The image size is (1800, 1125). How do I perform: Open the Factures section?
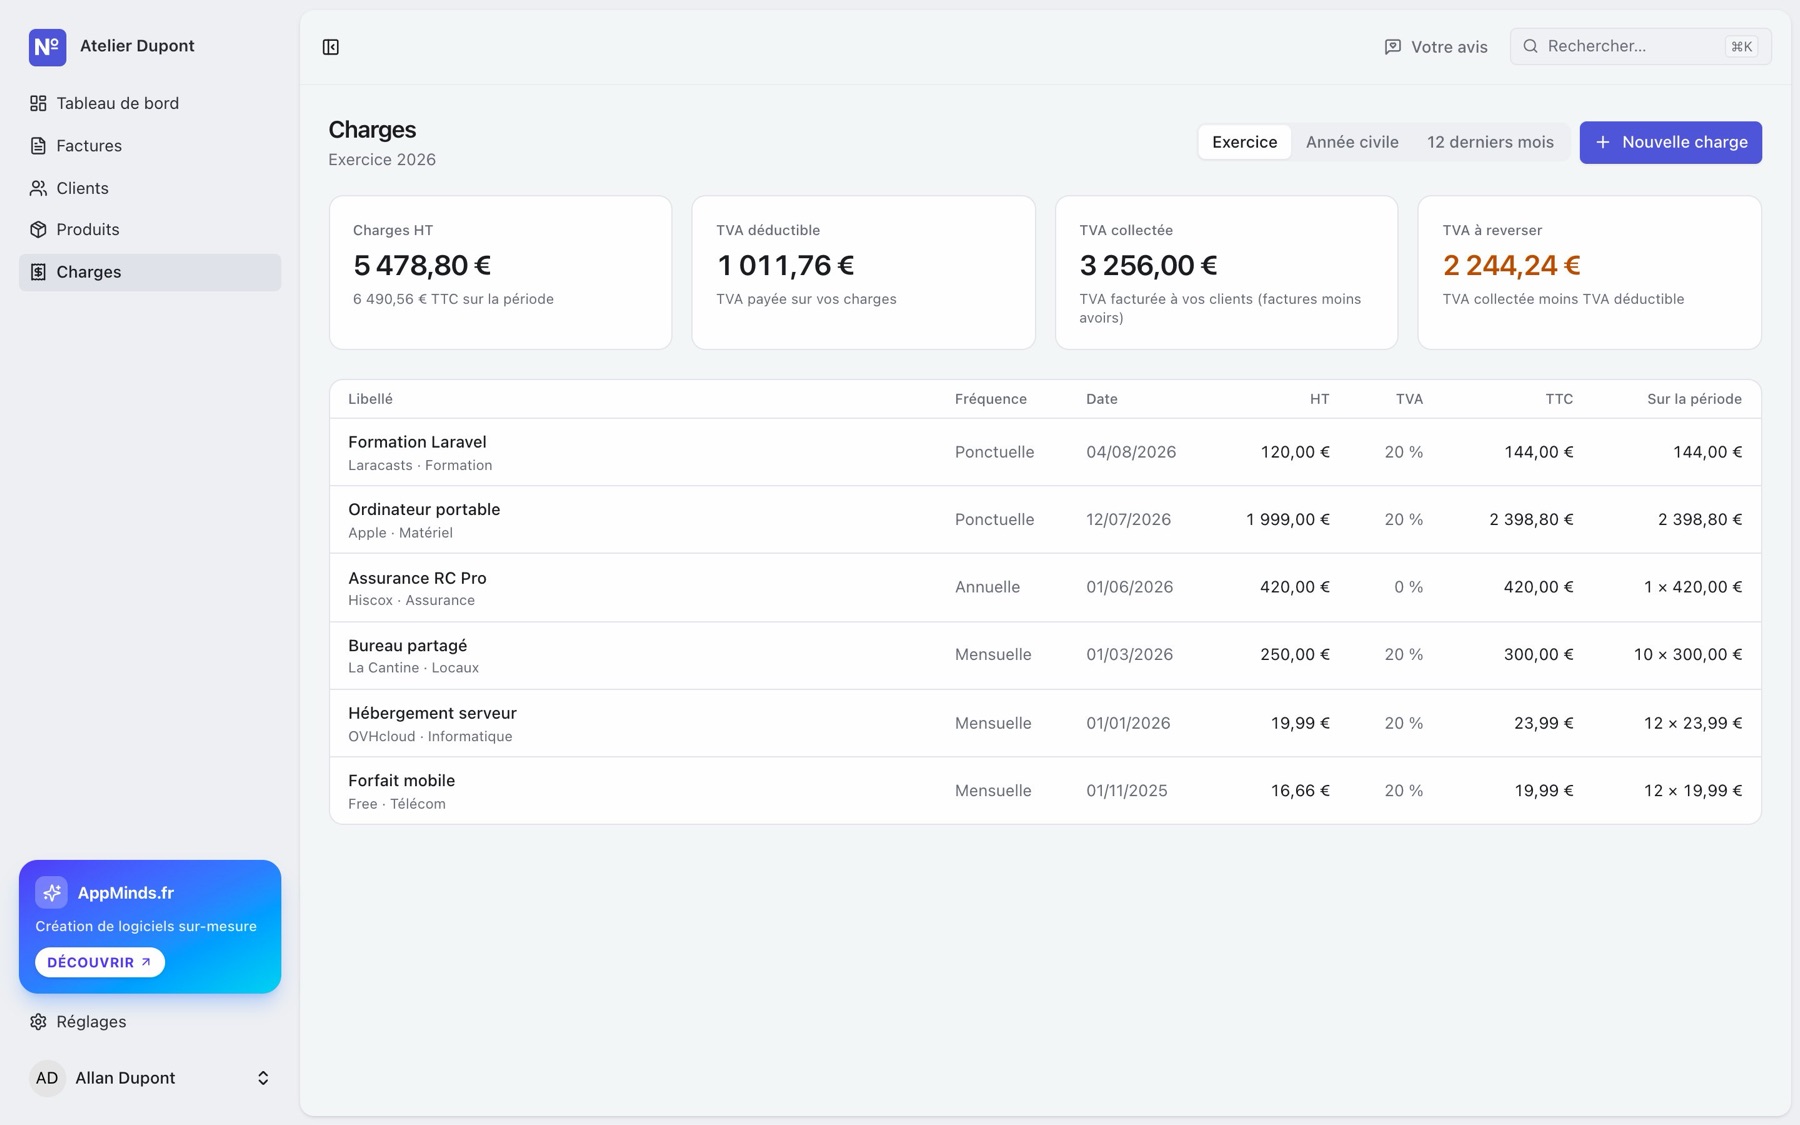150,146
